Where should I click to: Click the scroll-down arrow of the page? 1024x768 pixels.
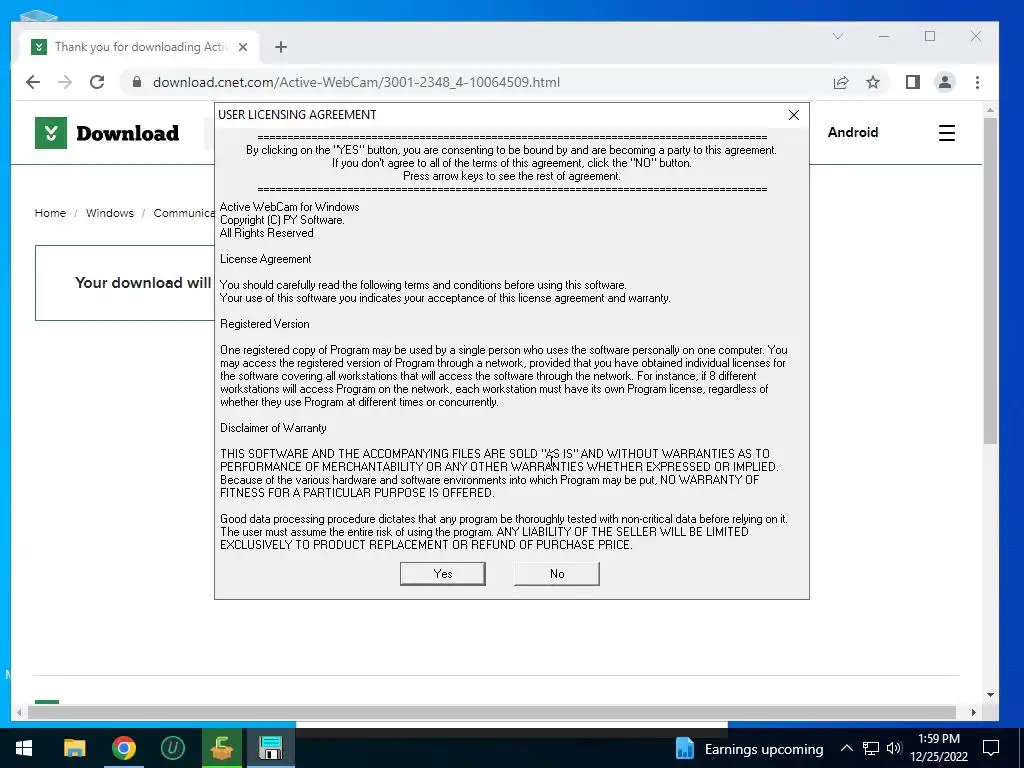pyautogui.click(x=990, y=695)
